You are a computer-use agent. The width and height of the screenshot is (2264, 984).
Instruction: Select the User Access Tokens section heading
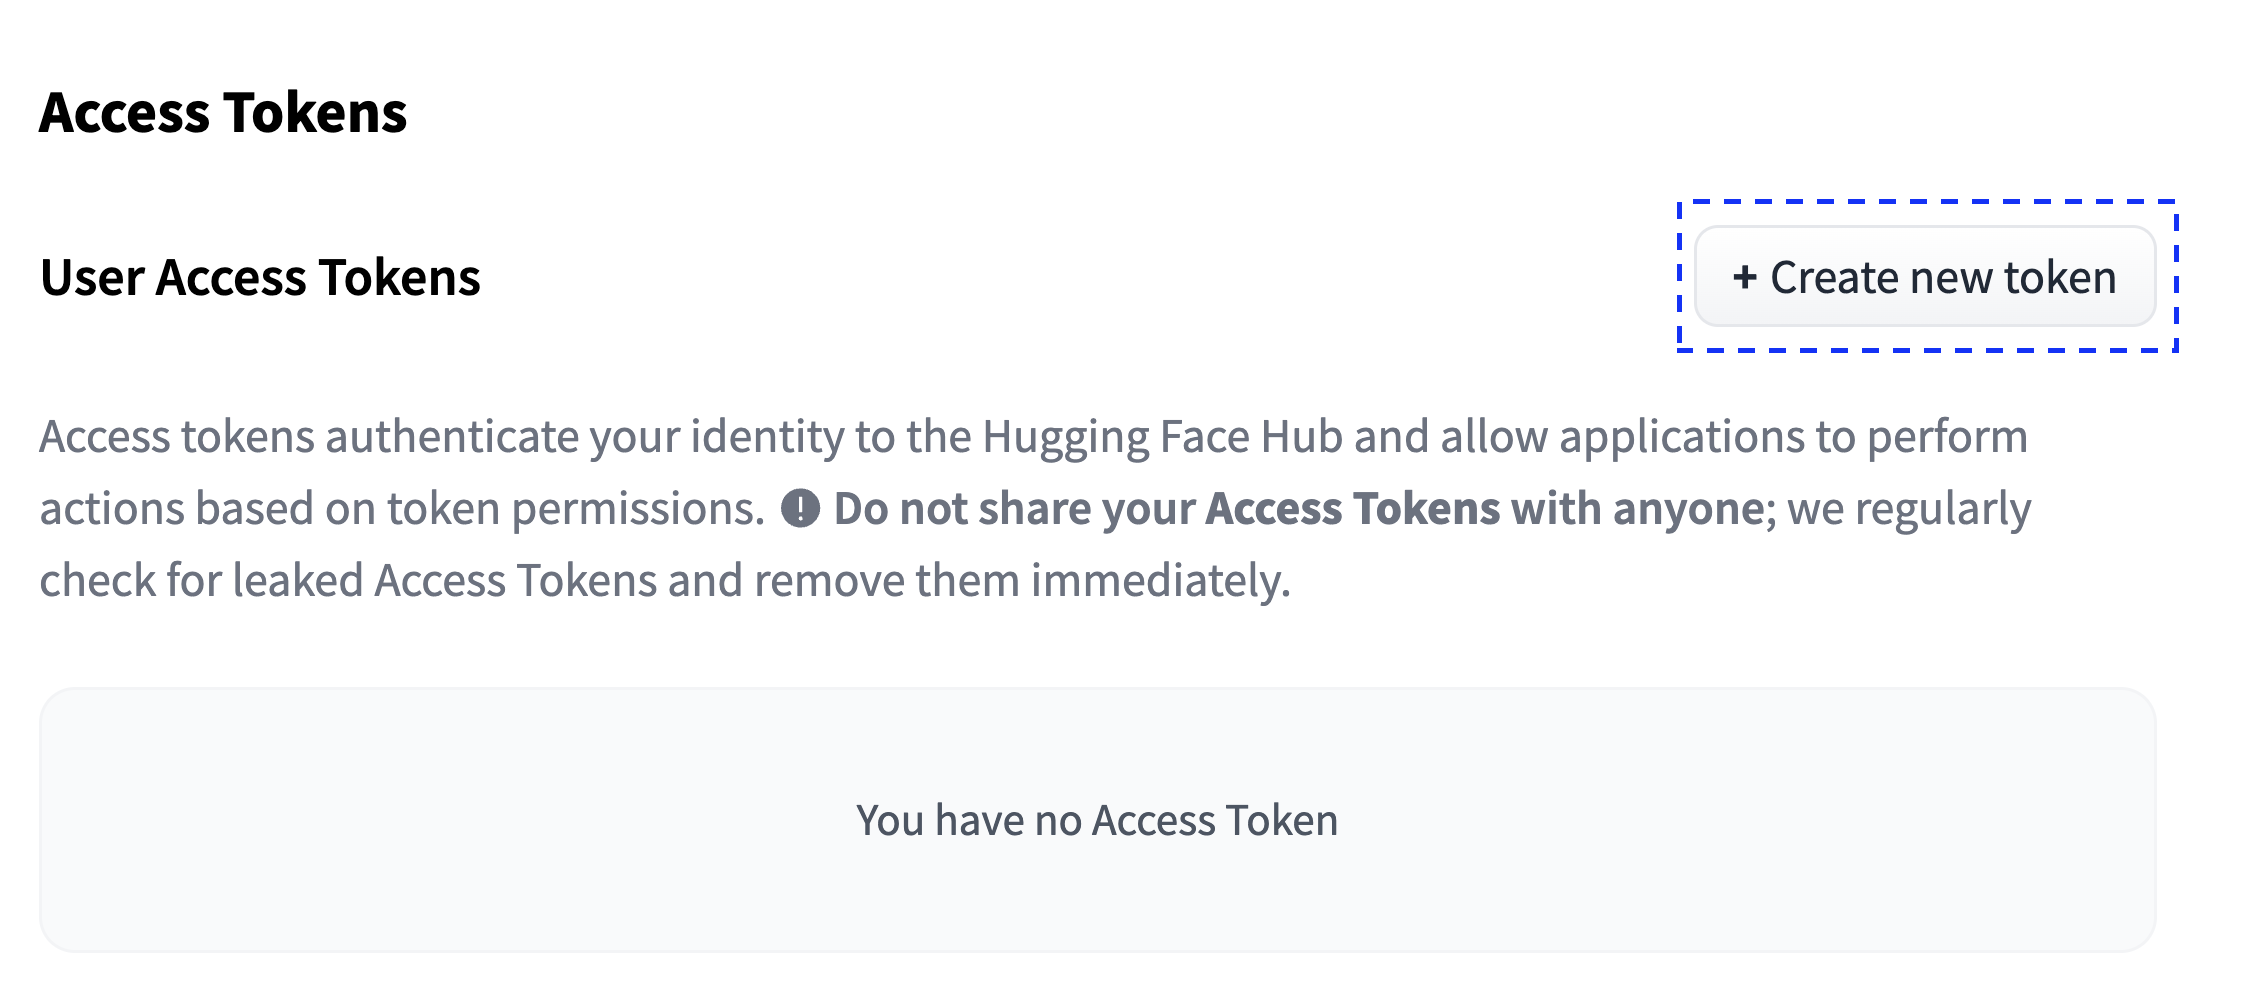260,277
